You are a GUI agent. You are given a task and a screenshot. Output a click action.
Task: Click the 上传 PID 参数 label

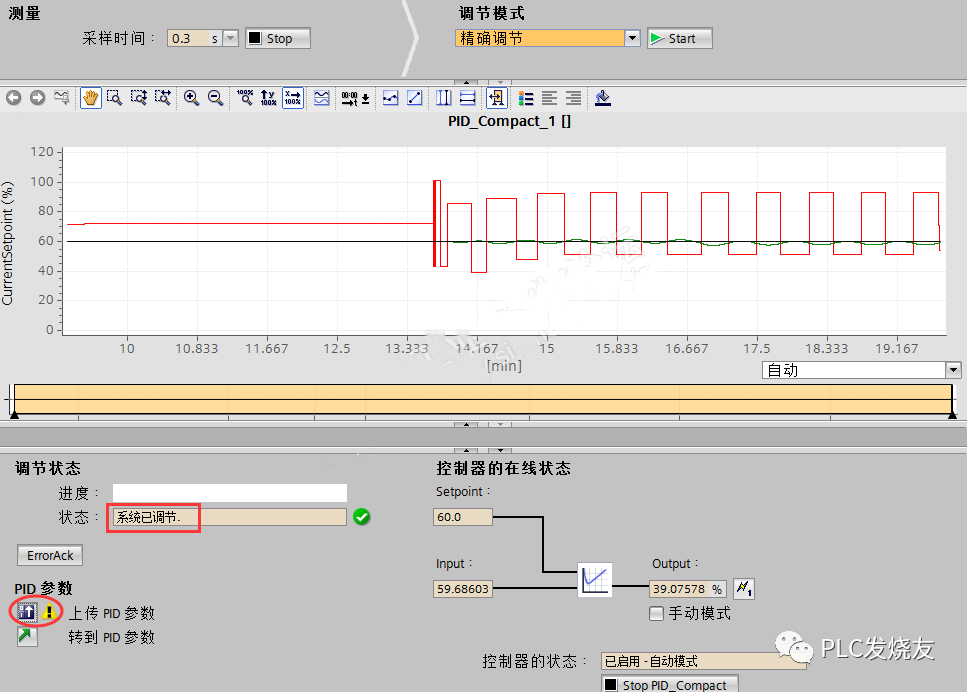click(x=112, y=613)
